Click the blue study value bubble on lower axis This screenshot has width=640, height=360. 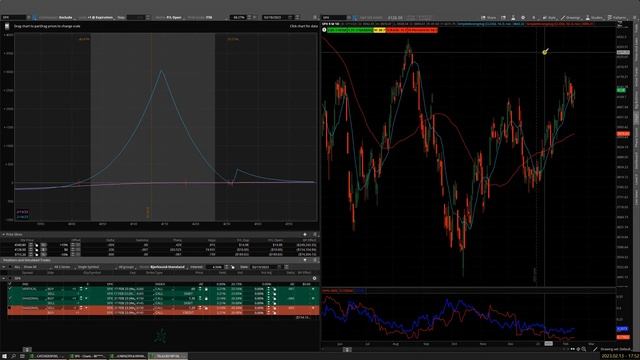tap(622, 329)
